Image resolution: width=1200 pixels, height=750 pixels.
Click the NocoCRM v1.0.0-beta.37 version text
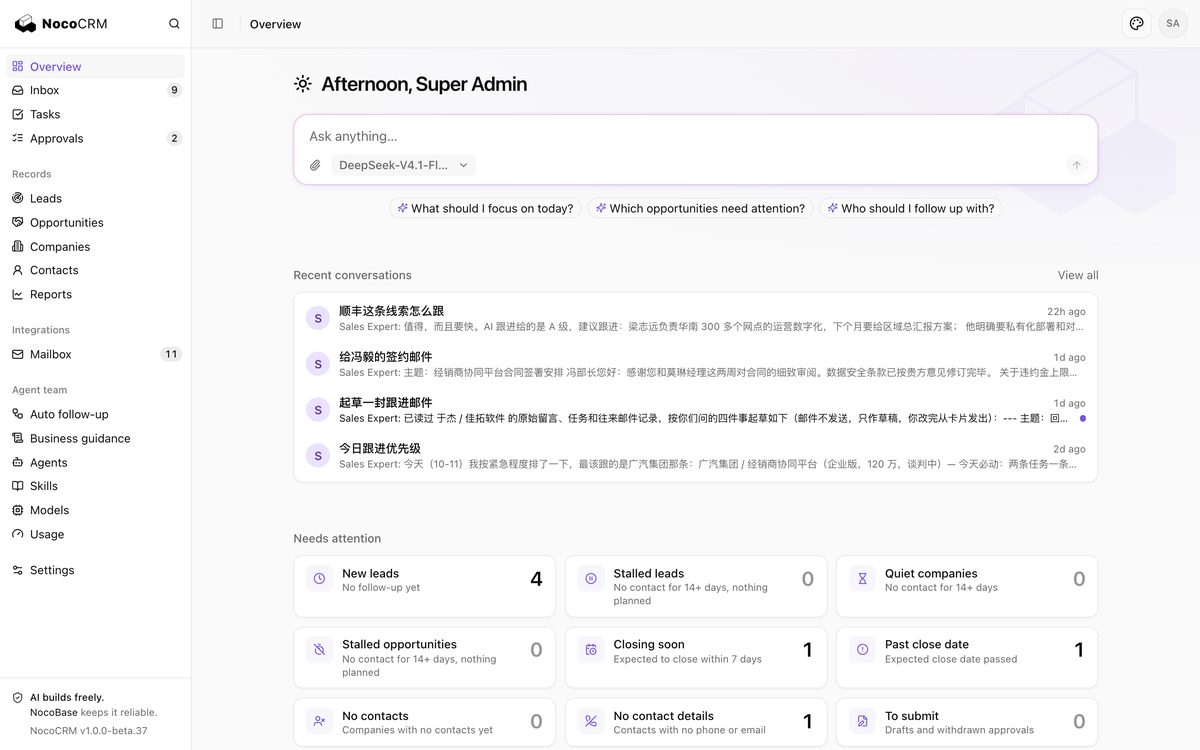(x=89, y=731)
